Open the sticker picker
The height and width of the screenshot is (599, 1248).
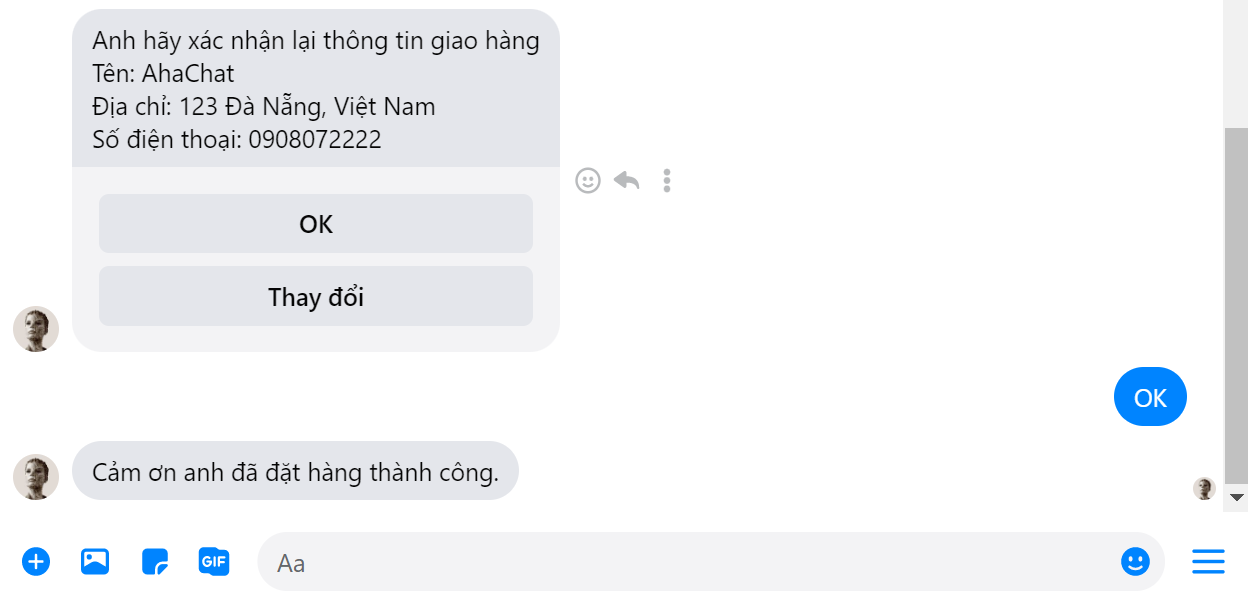click(155, 562)
